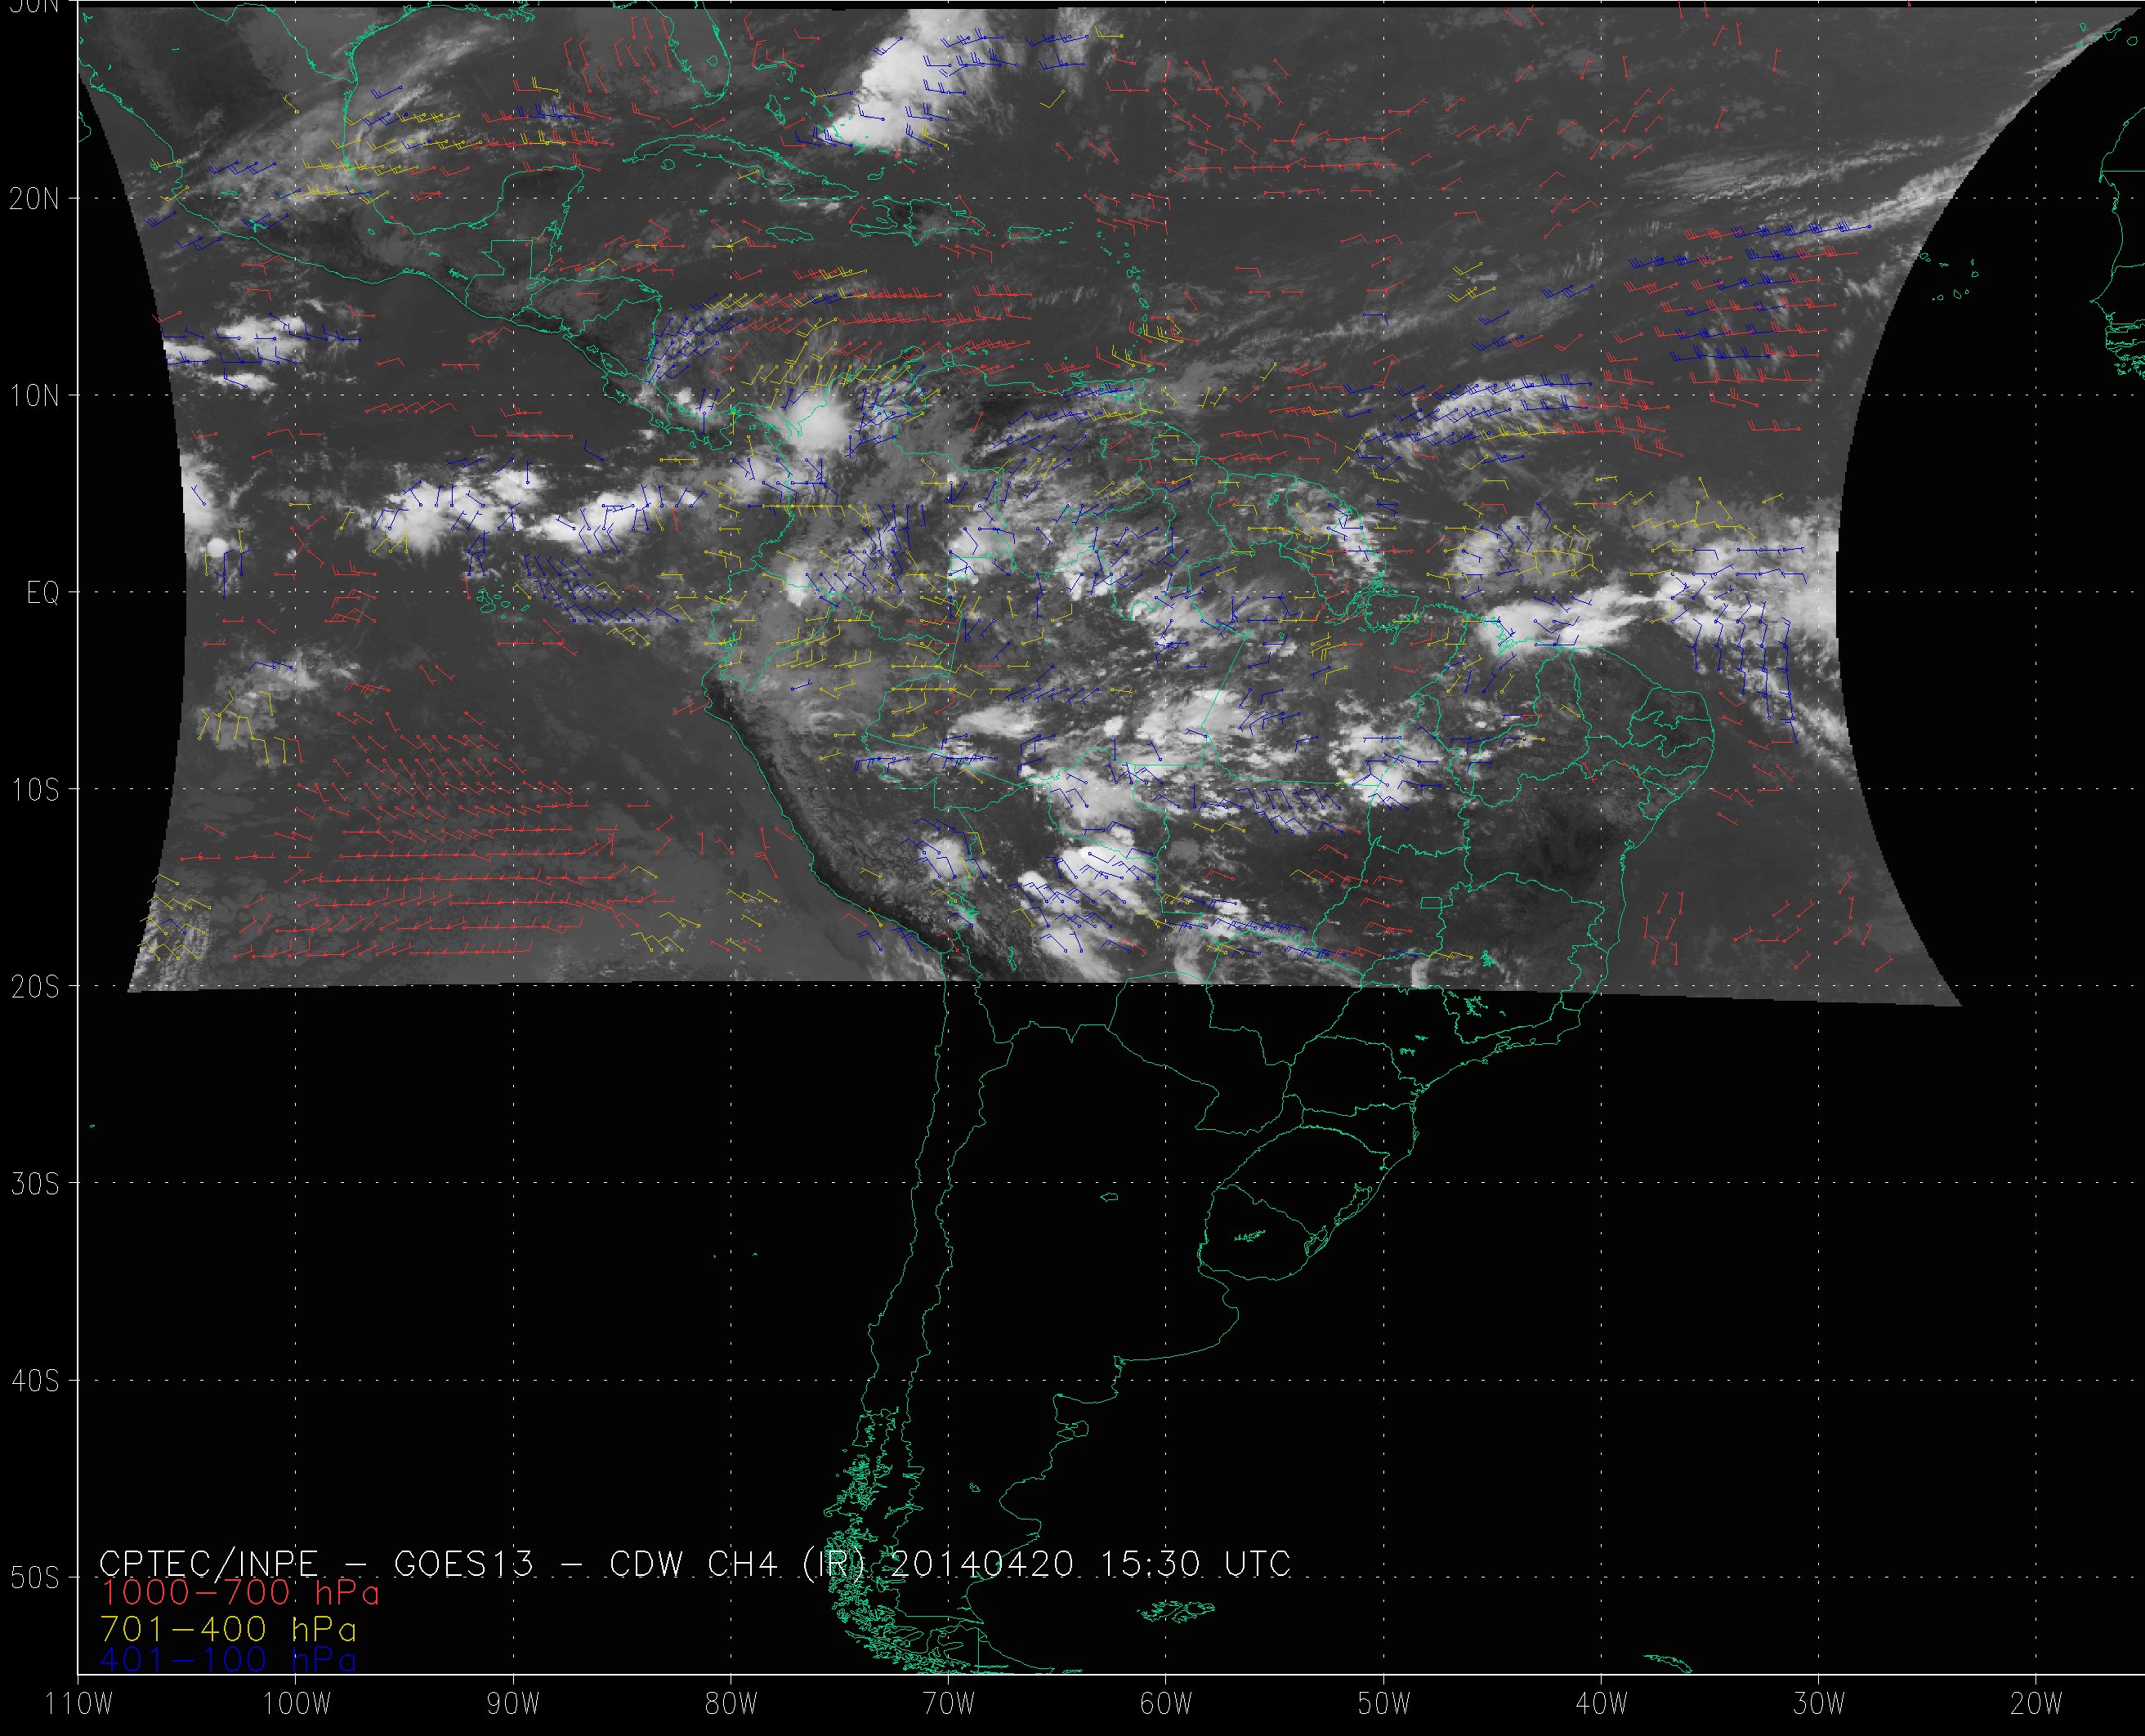This screenshot has width=2145, height=1736.
Task: Click the red 1000-700 hPa legend entry
Action: click(x=240, y=1592)
